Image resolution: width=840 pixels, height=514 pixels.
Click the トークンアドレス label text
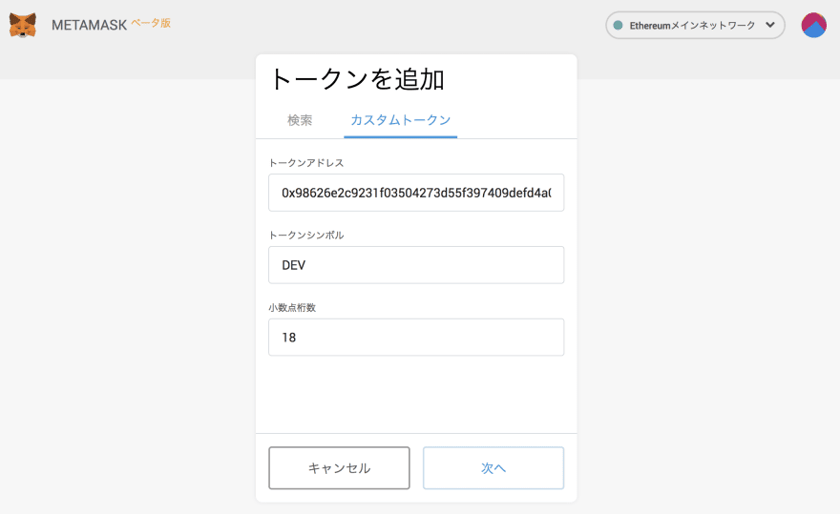pyautogui.click(x=306, y=163)
